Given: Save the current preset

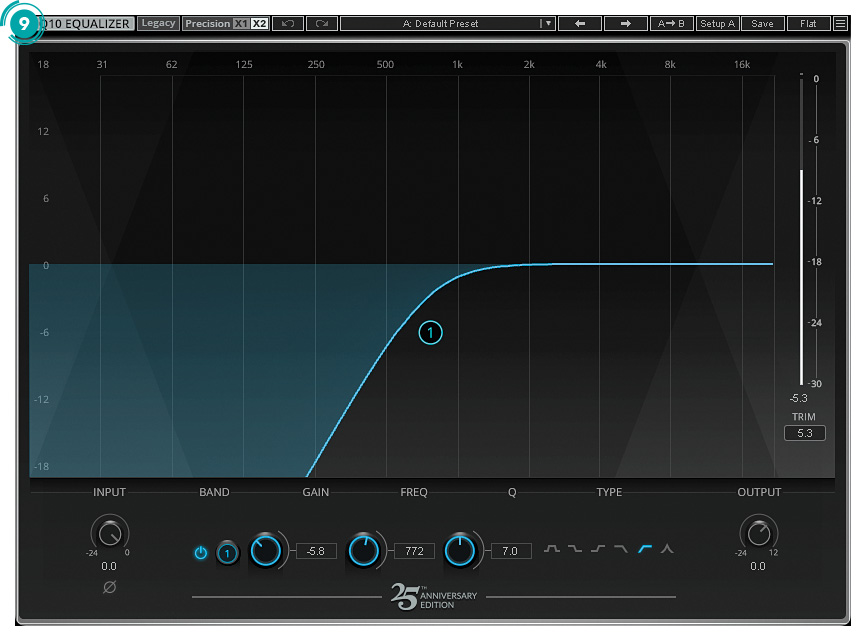Looking at the screenshot, I should 762,23.
